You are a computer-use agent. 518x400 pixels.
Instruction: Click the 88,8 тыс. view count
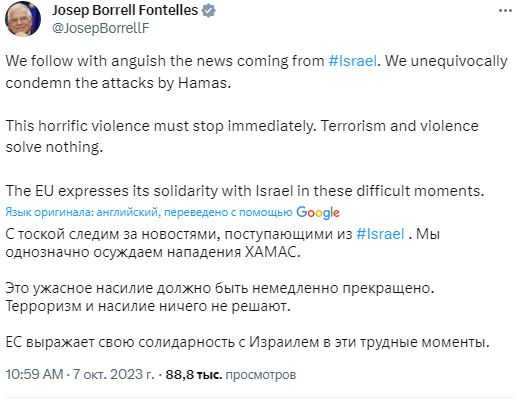(x=194, y=374)
